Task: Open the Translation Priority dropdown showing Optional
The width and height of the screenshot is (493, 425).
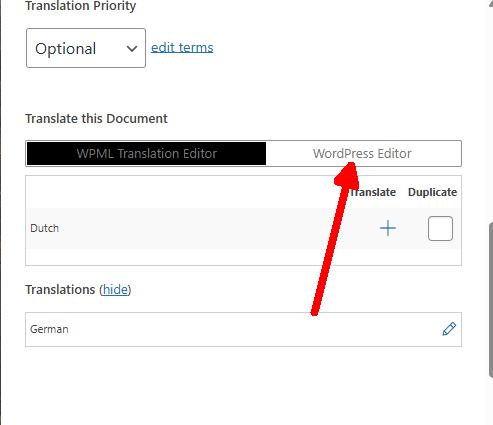Action: tap(86, 48)
